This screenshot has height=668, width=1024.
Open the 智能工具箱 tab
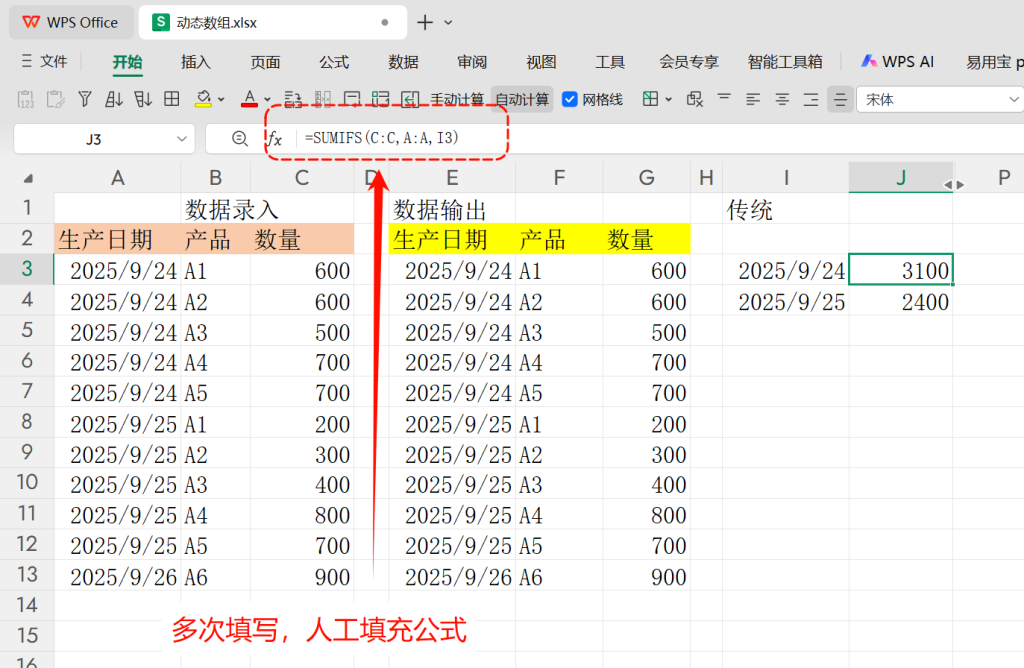click(x=785, y=62)
